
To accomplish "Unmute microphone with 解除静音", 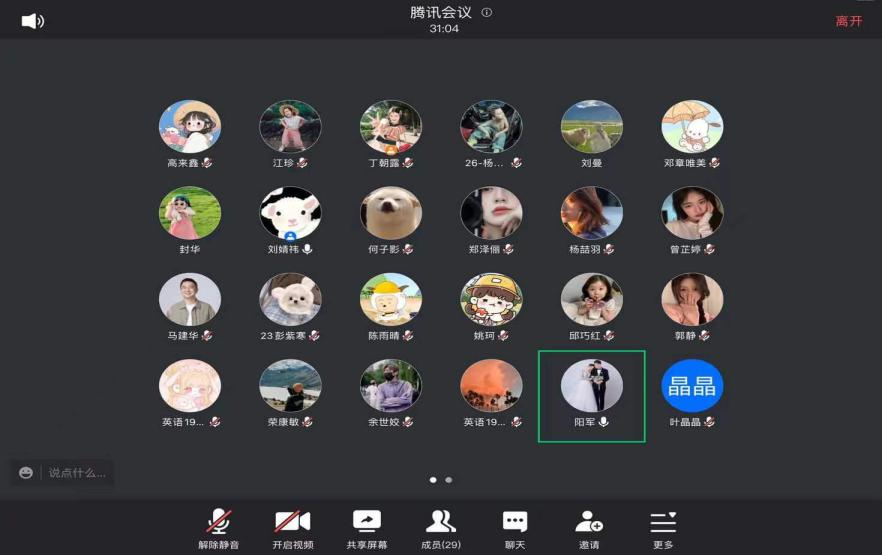I will tap(218, 521).
